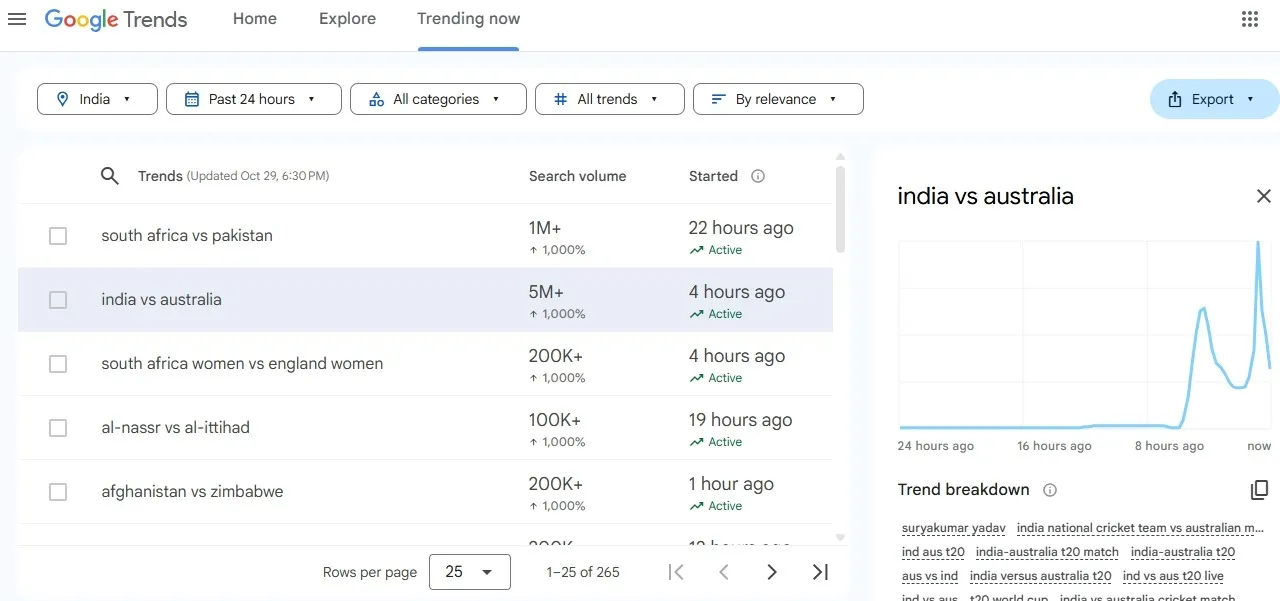Expand the Past 24 hours filter

(253, 99)
